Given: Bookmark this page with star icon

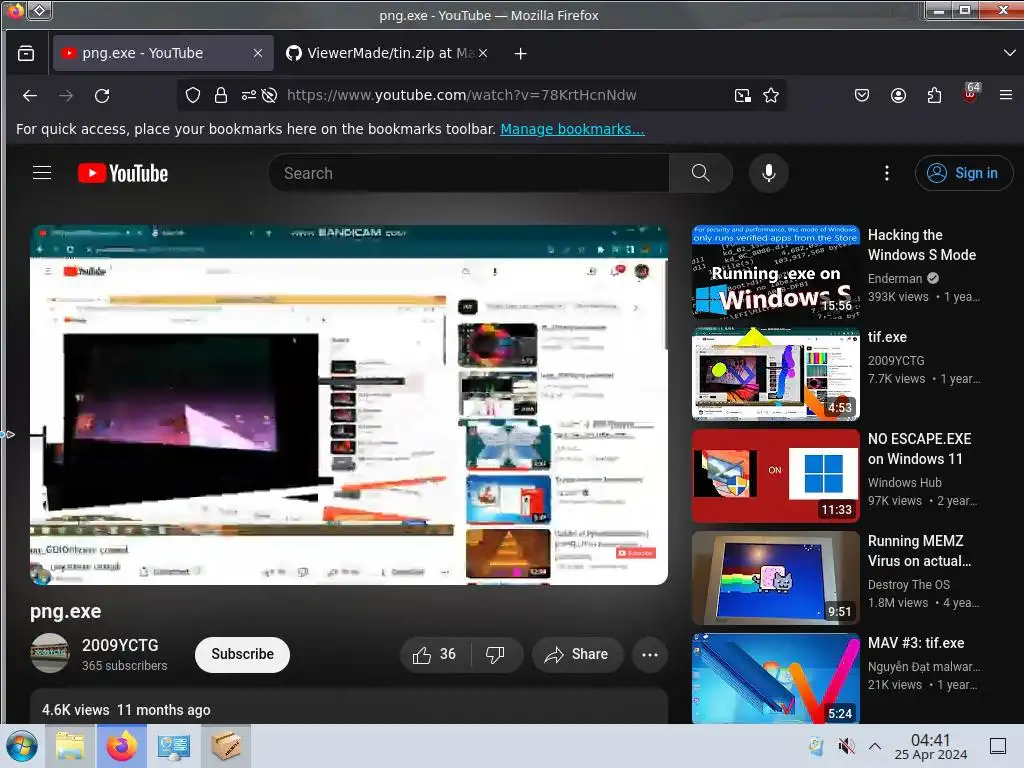Looking at the screenshot, I should point(771,95).
